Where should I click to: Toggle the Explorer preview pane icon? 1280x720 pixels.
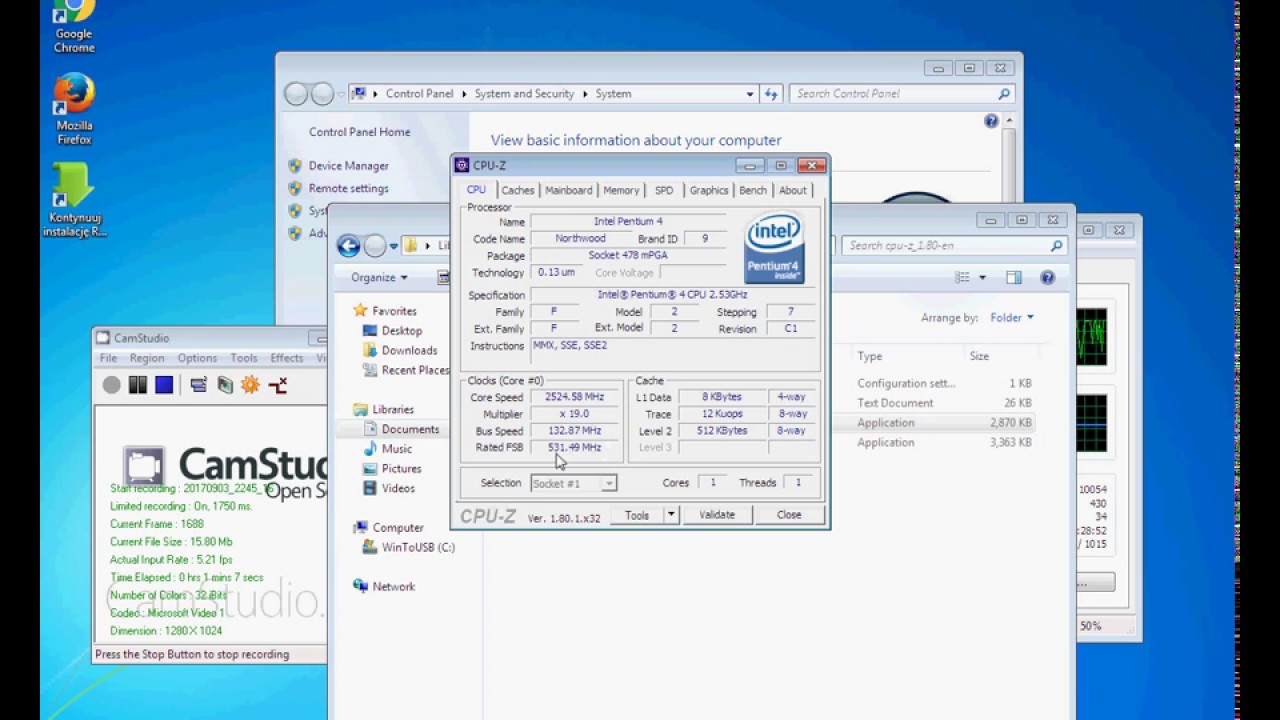[x=1014, y=277]
